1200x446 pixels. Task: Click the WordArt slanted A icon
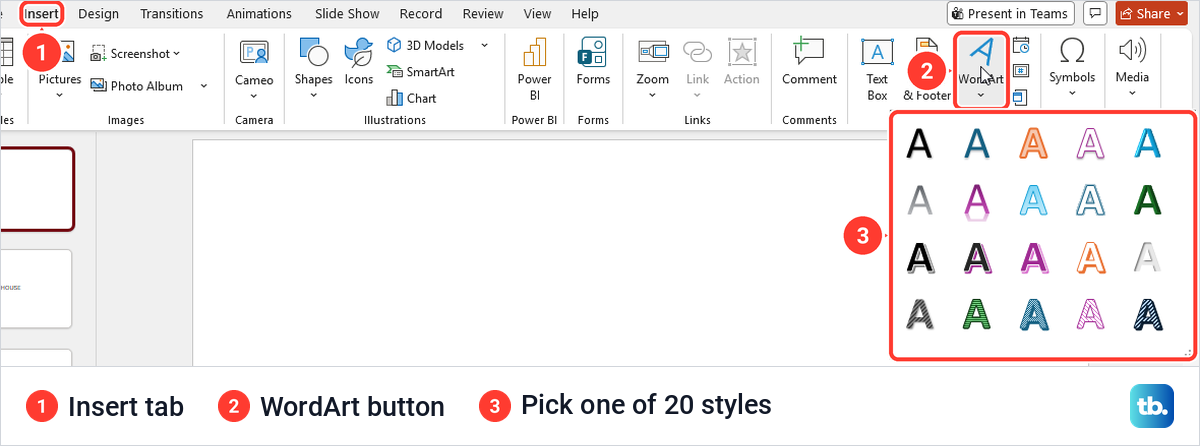point(980,53)
